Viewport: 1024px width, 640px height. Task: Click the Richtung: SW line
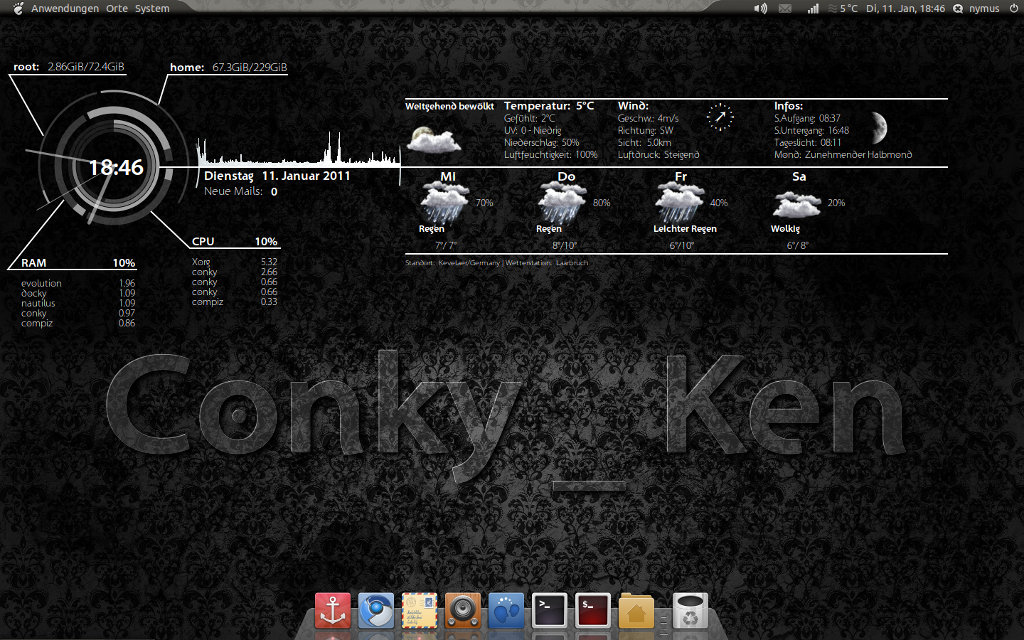pos(645,131)
